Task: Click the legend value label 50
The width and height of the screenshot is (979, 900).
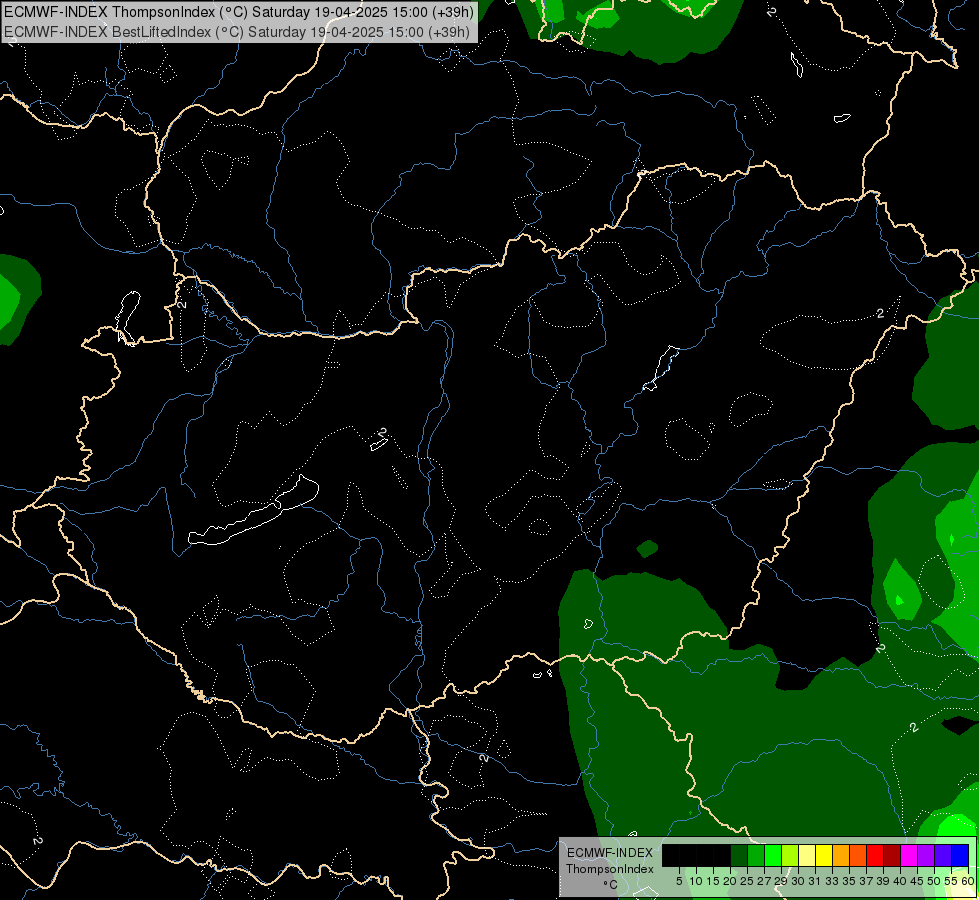Action: [x=934, y=881]
